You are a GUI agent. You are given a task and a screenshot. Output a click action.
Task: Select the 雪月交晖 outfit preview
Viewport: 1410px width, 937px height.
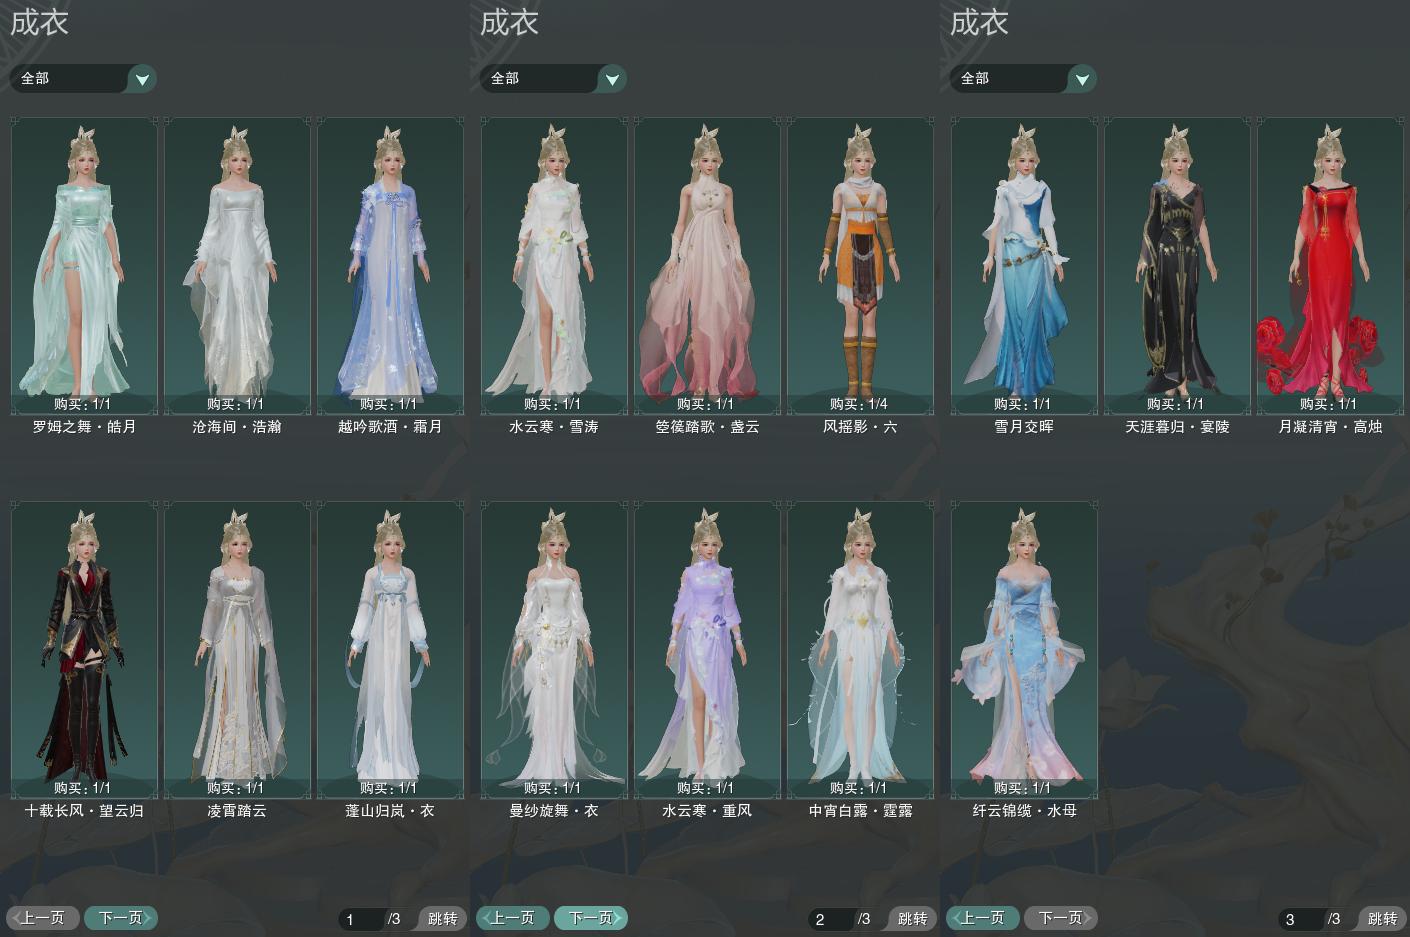[x=1024, y=265]
